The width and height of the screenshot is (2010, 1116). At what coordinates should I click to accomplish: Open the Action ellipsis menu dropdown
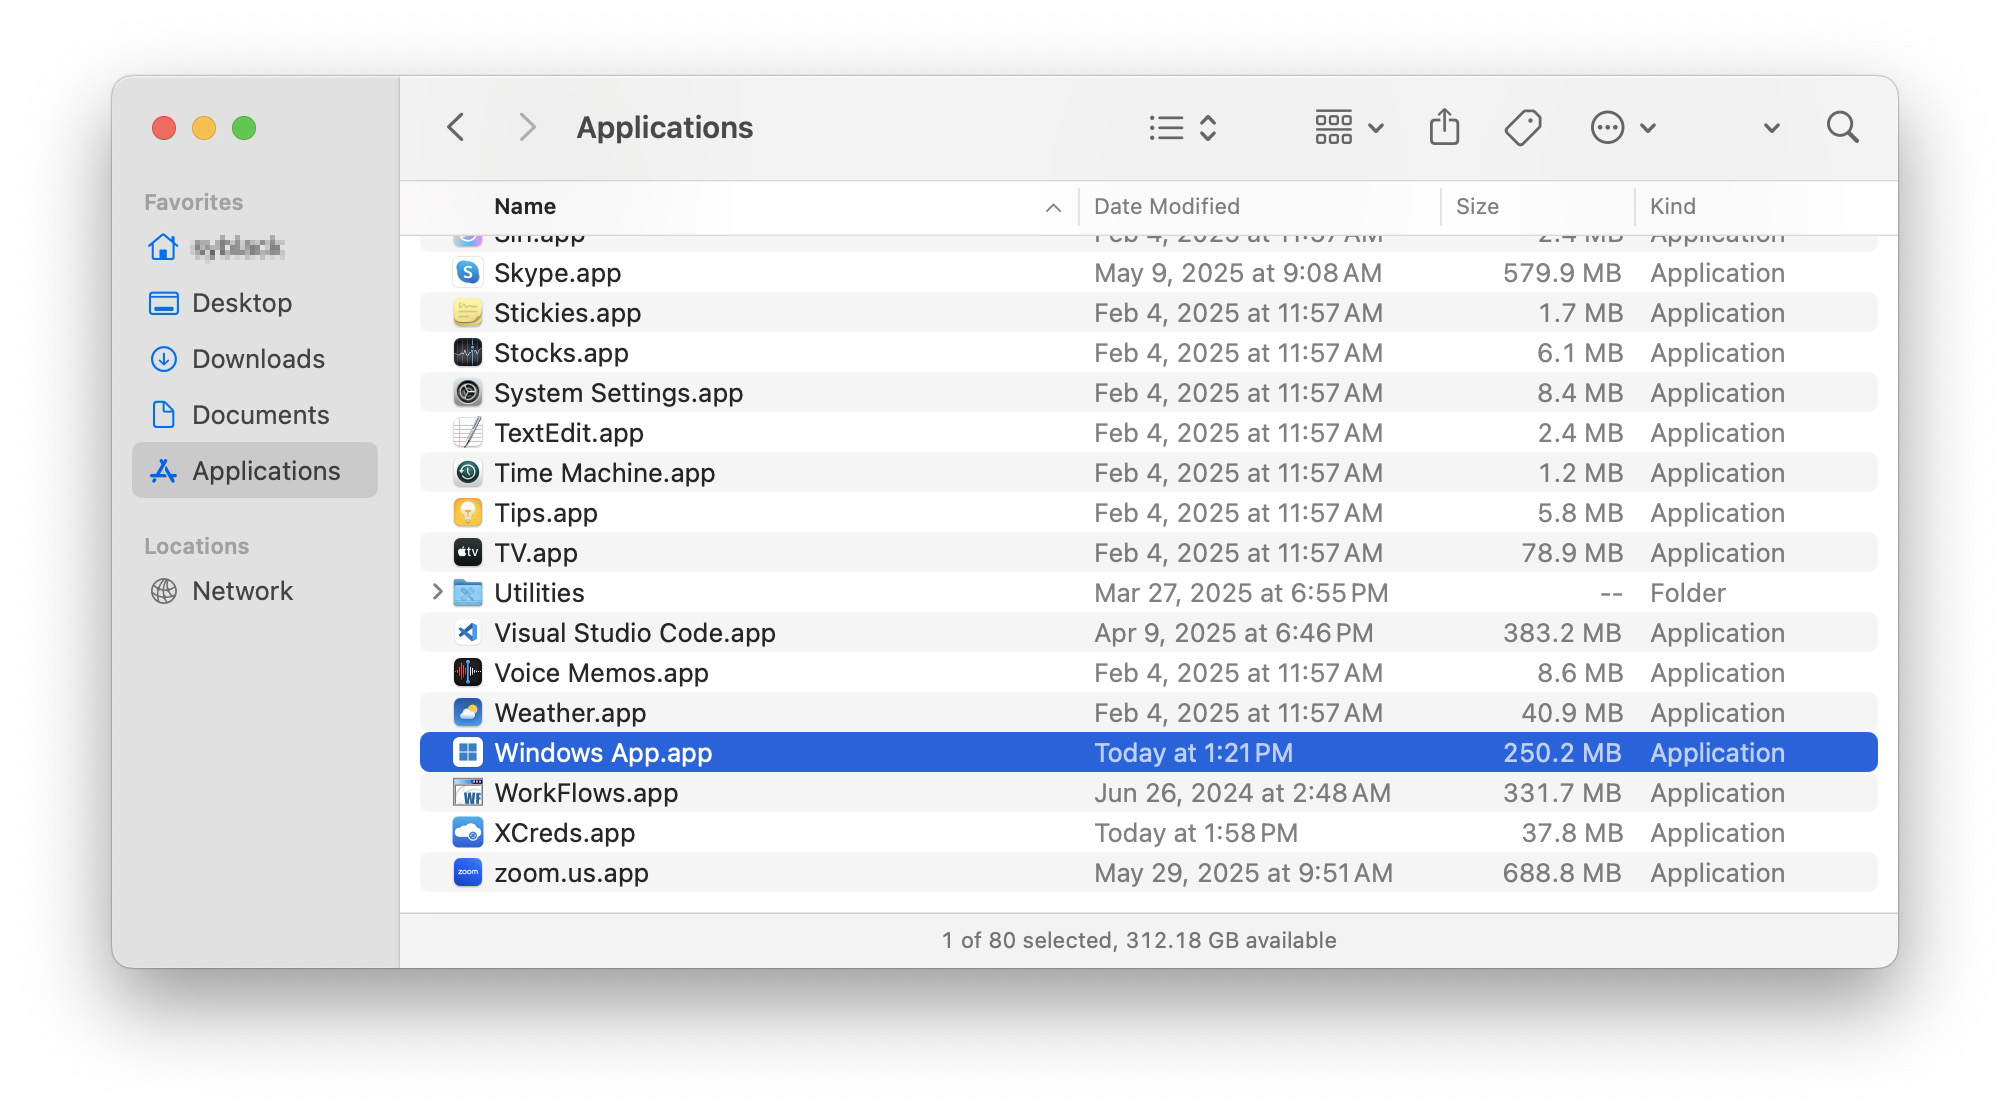(1622, 128)
